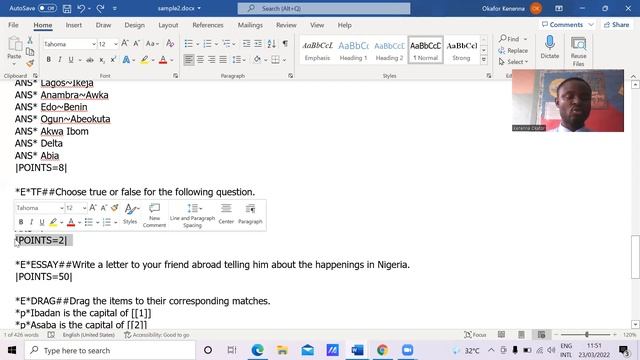This screenshot has width=640, height=360.
Task: Toggle subscript formatting
Action: 102,60
